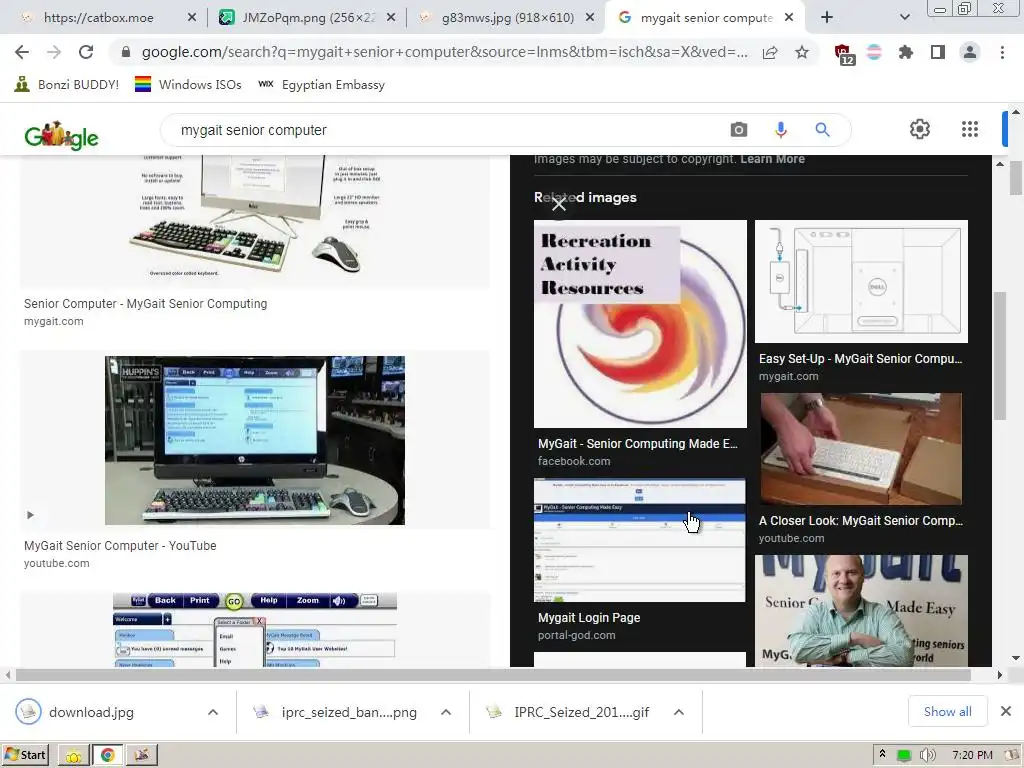
Task: Open the keyboard unboxing related image
Action: click(861, 449)
